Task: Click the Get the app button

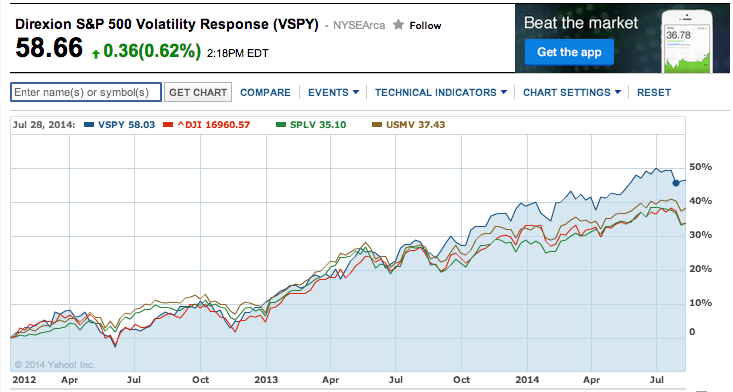Action: [569, 52]
